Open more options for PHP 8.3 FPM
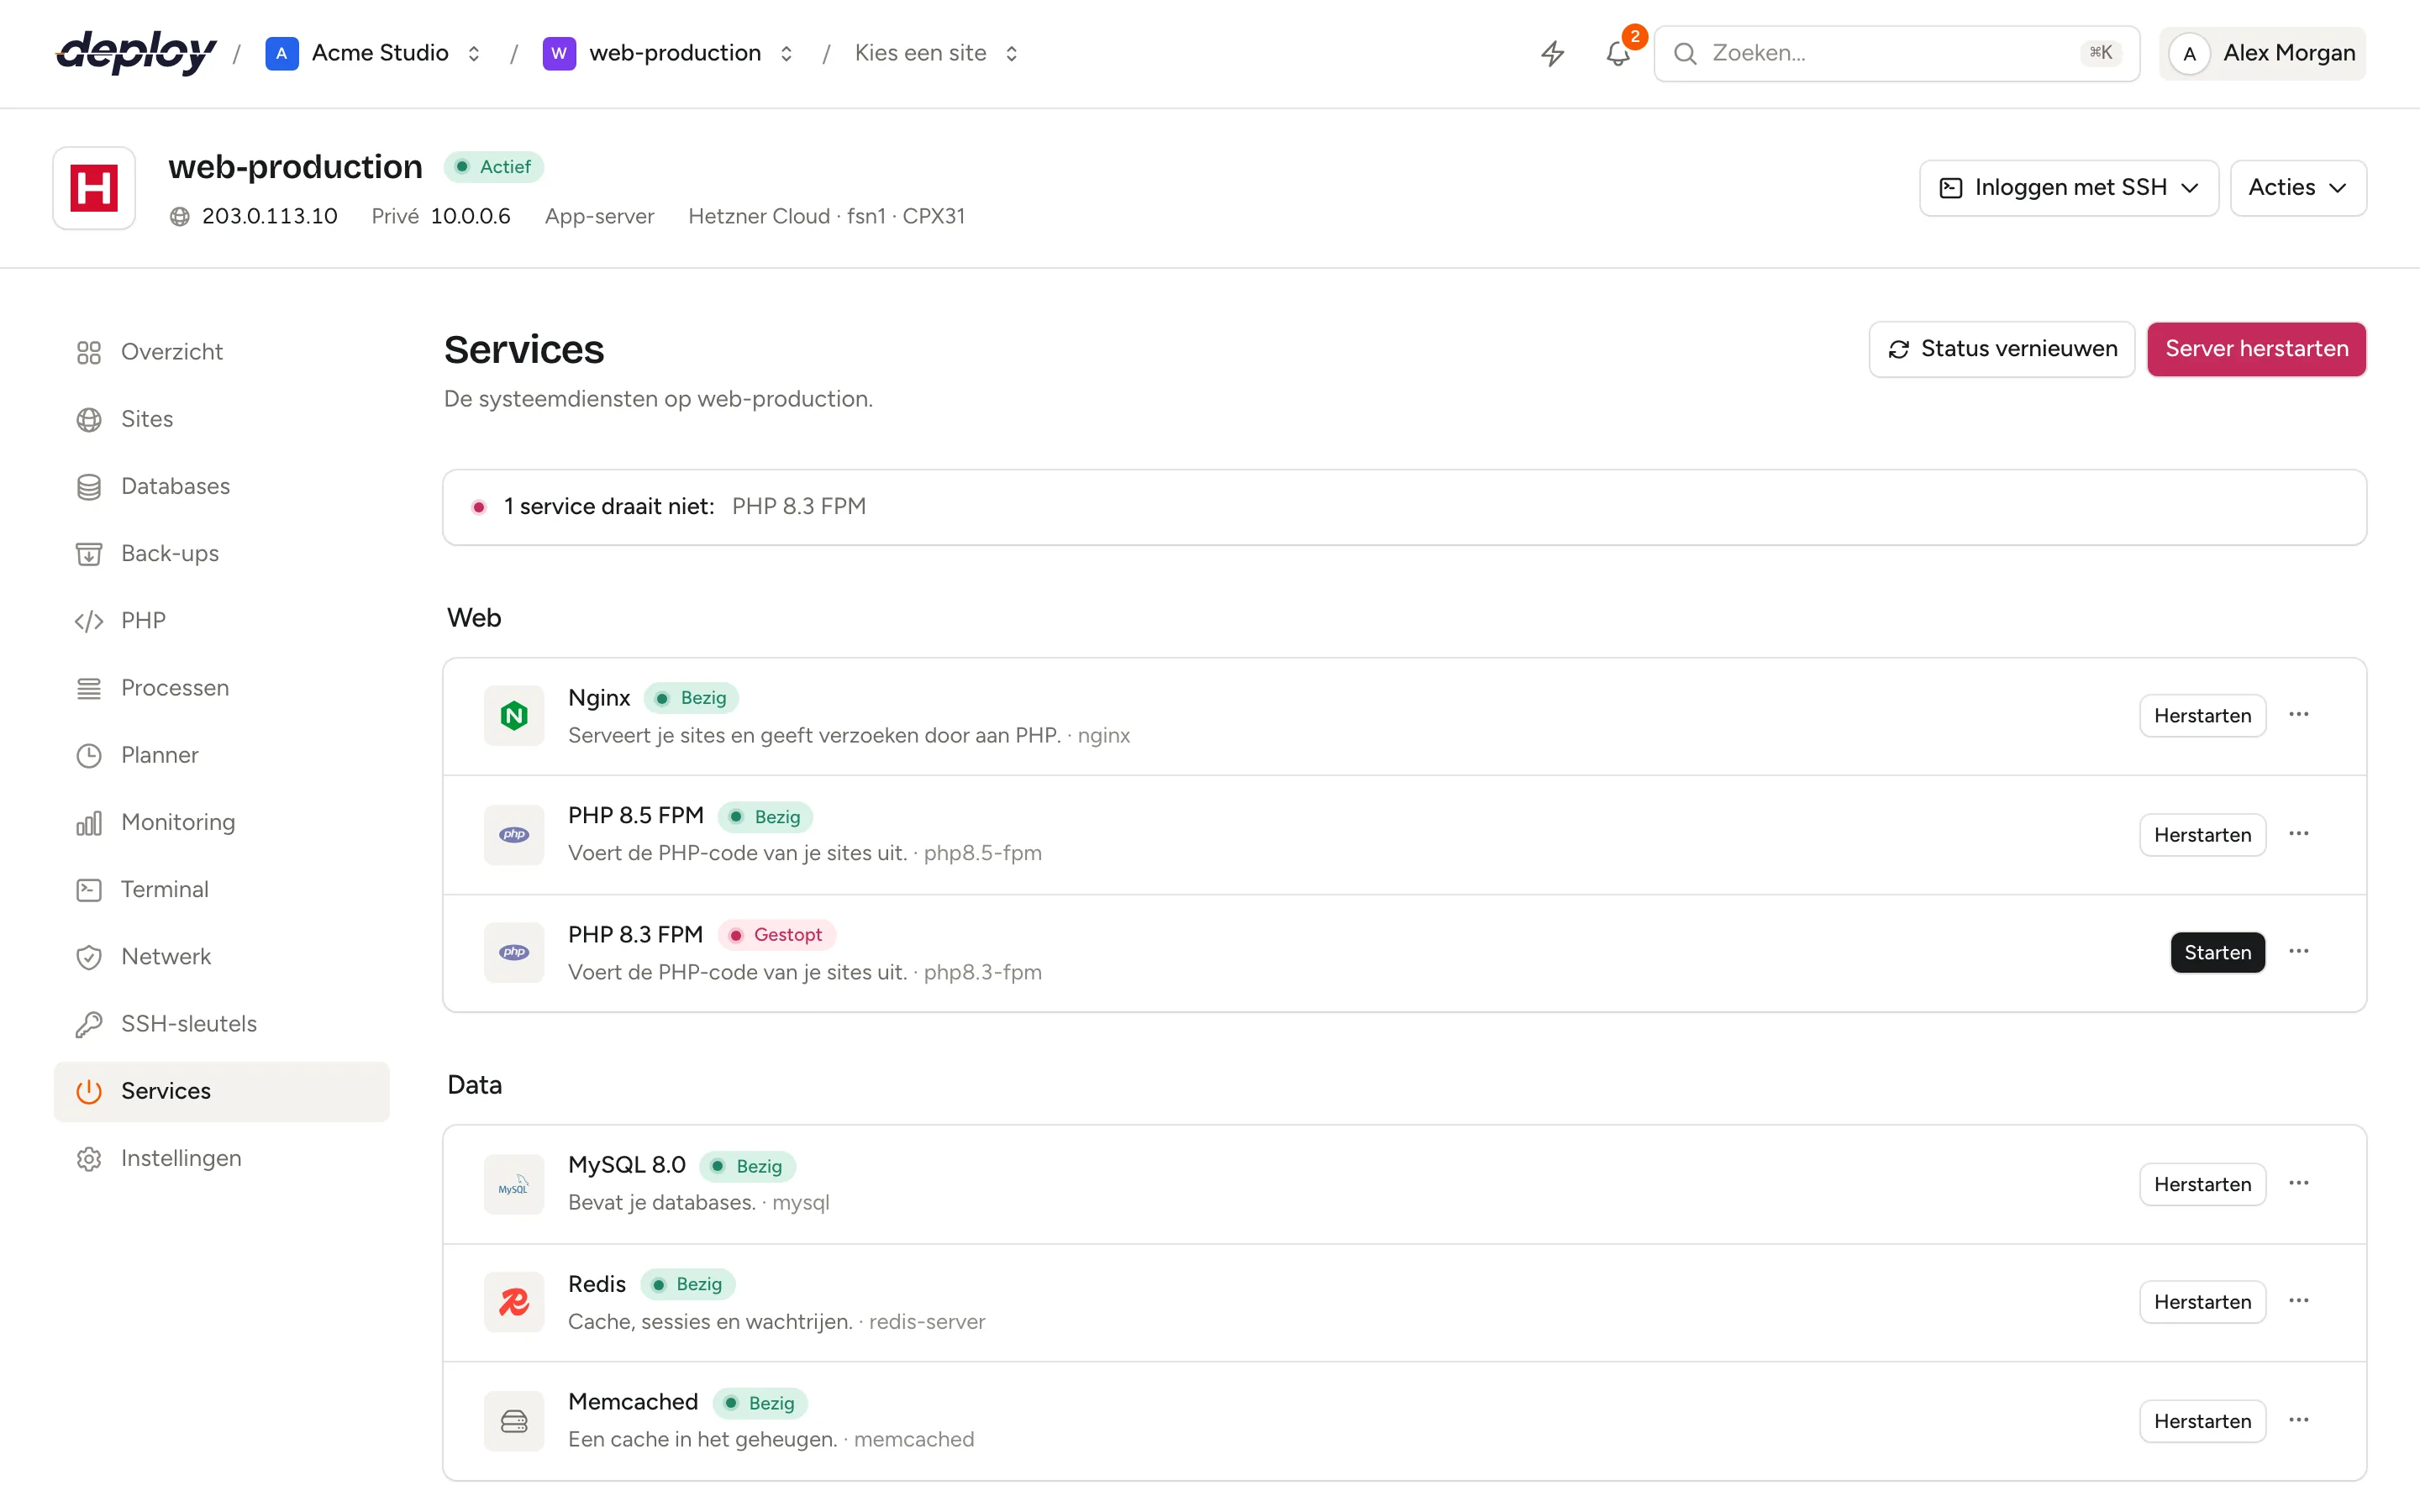 click(2299, 952)
